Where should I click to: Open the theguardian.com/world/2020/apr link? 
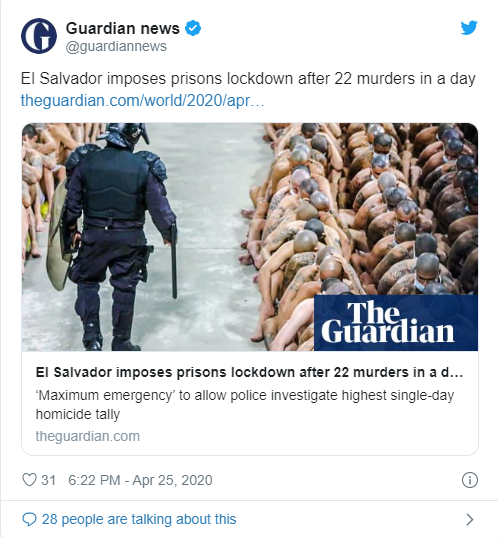(x=142, y=101)
